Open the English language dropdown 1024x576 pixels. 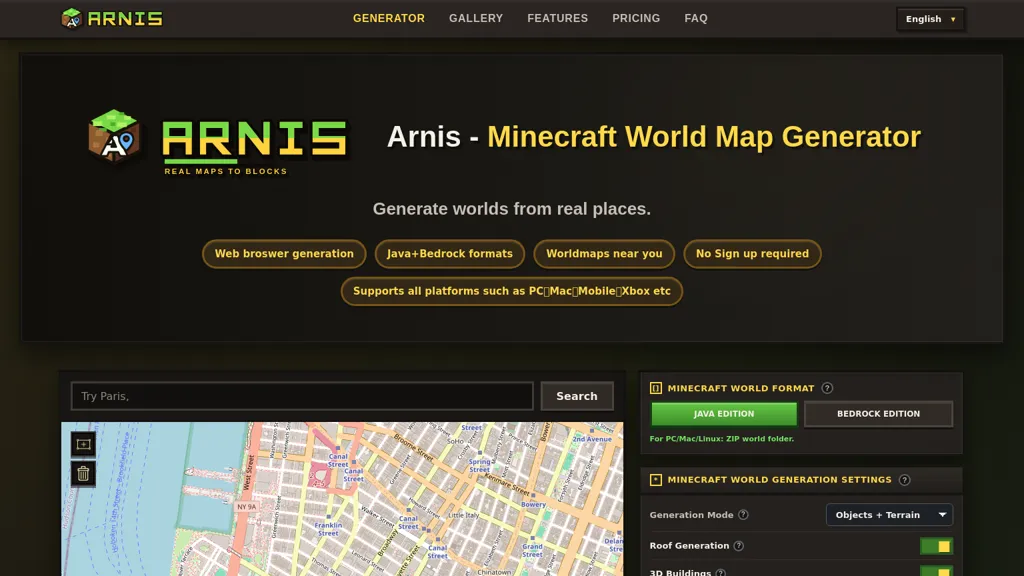pyautogui.click(x=930, y=19)
